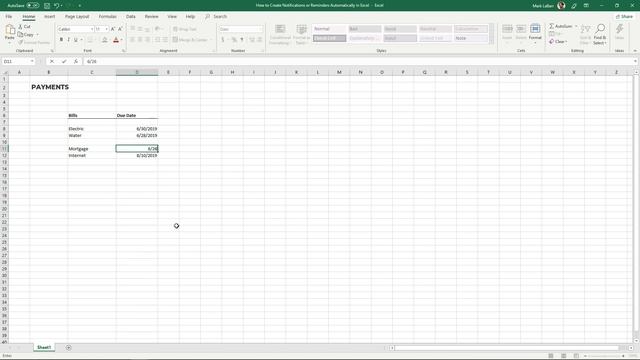The height and width of the screenshot is (360, 640).
Task: Click the Decrease Font Size icon
Action: pyautogui.click(x=120, y=29)
